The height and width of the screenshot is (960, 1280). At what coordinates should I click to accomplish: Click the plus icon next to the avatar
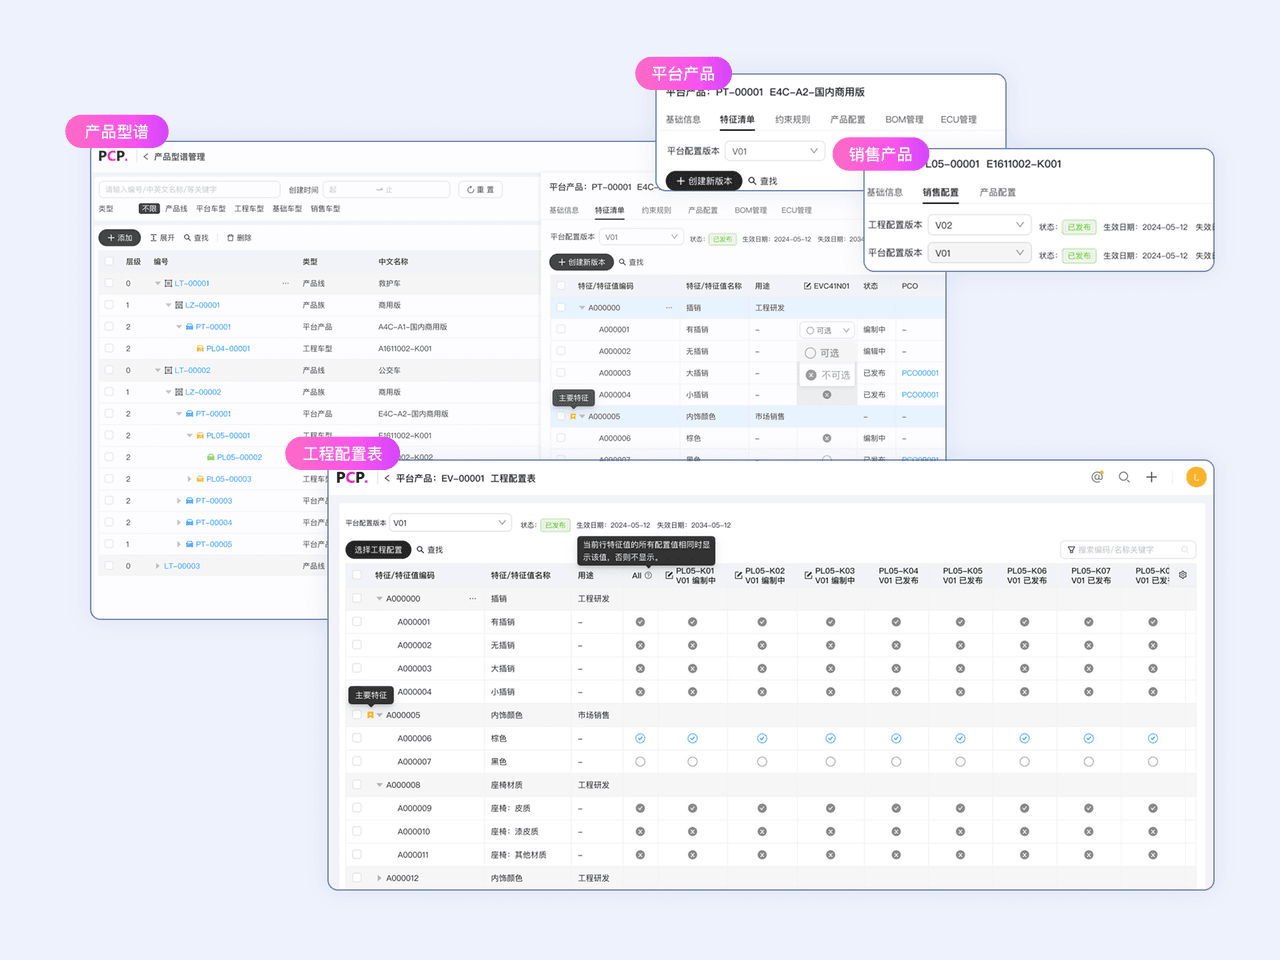point(1151,477)
